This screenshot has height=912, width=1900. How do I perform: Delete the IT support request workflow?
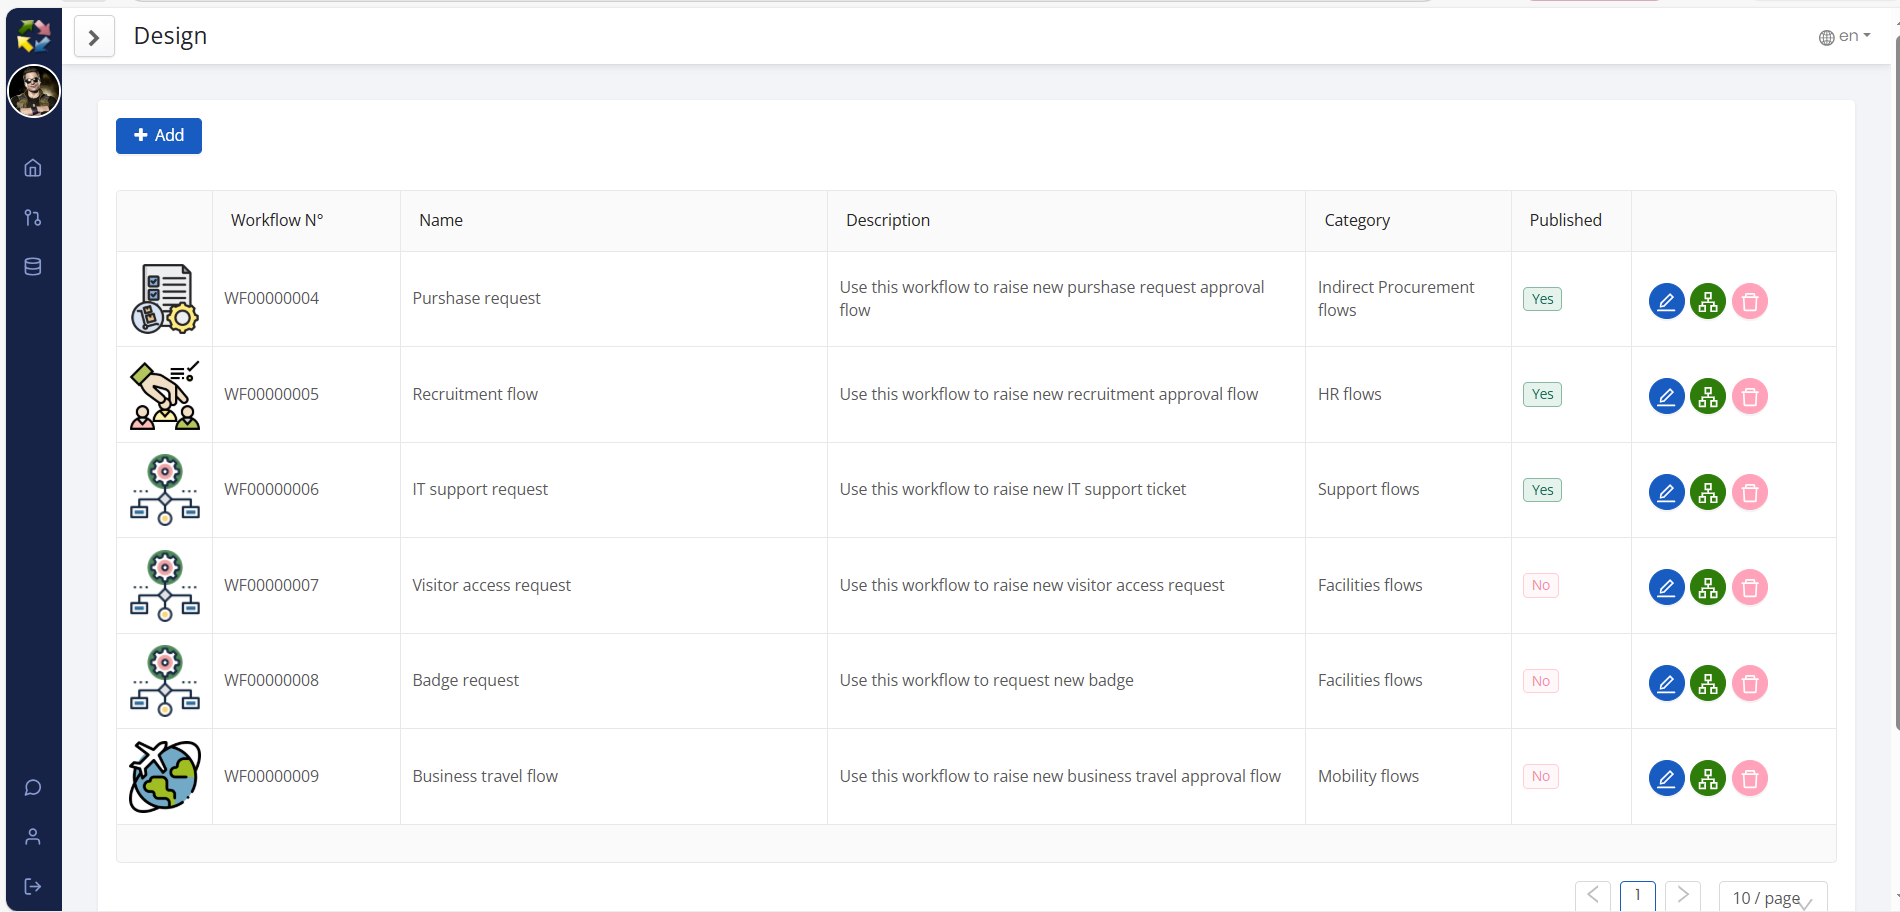[1750, 492]
